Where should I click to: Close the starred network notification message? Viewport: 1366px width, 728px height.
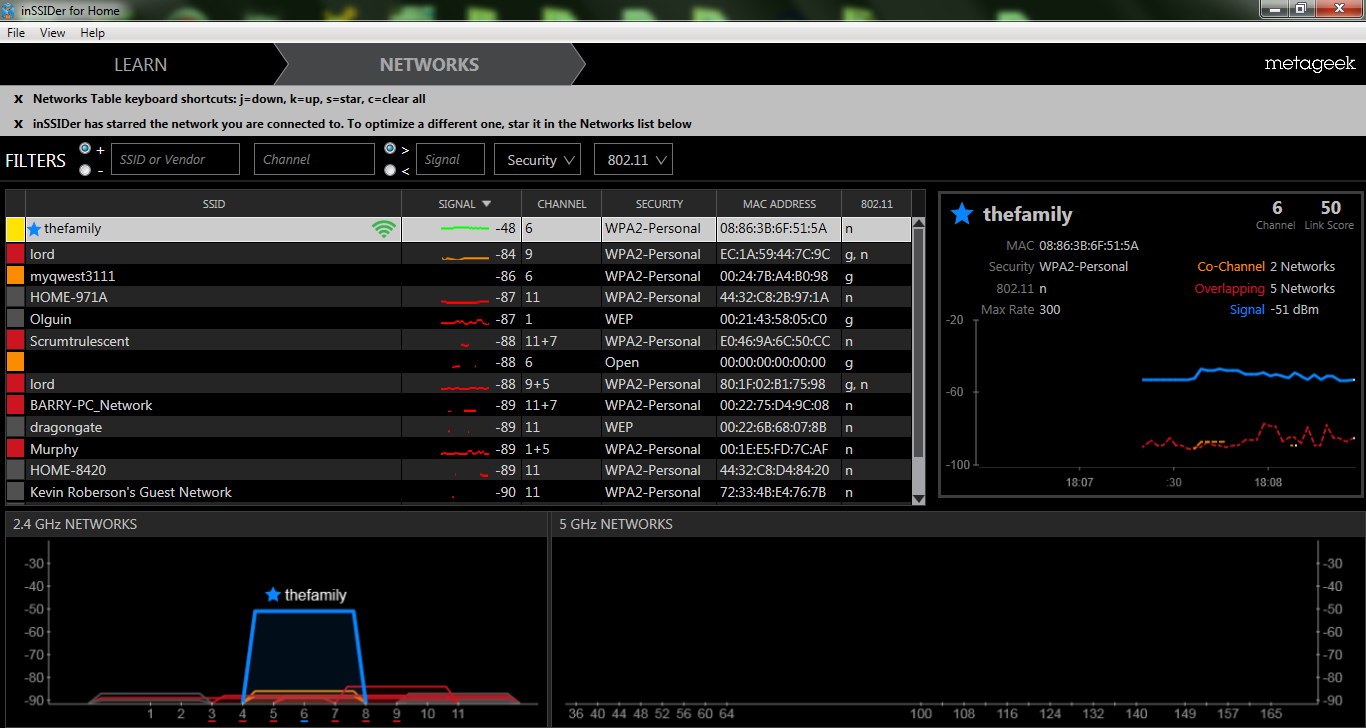click(x=18, y=124)
